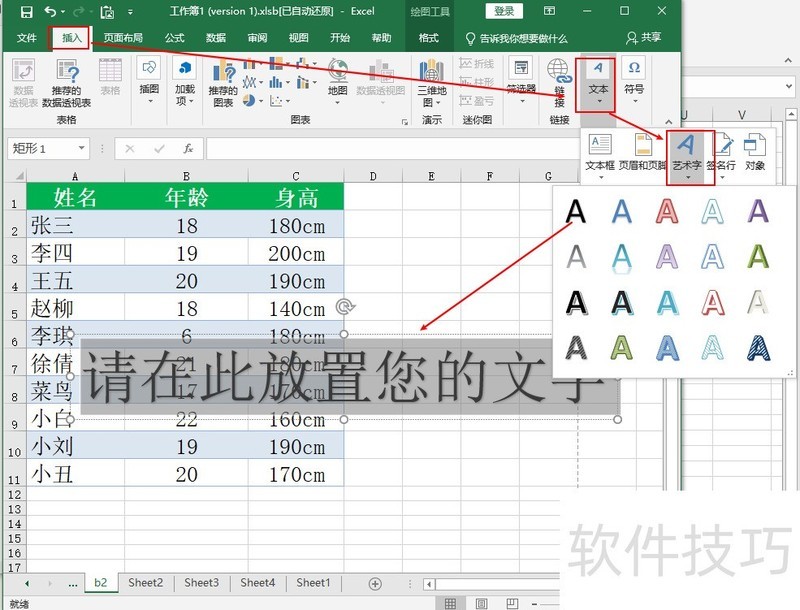
Task: Click the 推荐的图表 recommended charts icon
Action: pos(223,82)
